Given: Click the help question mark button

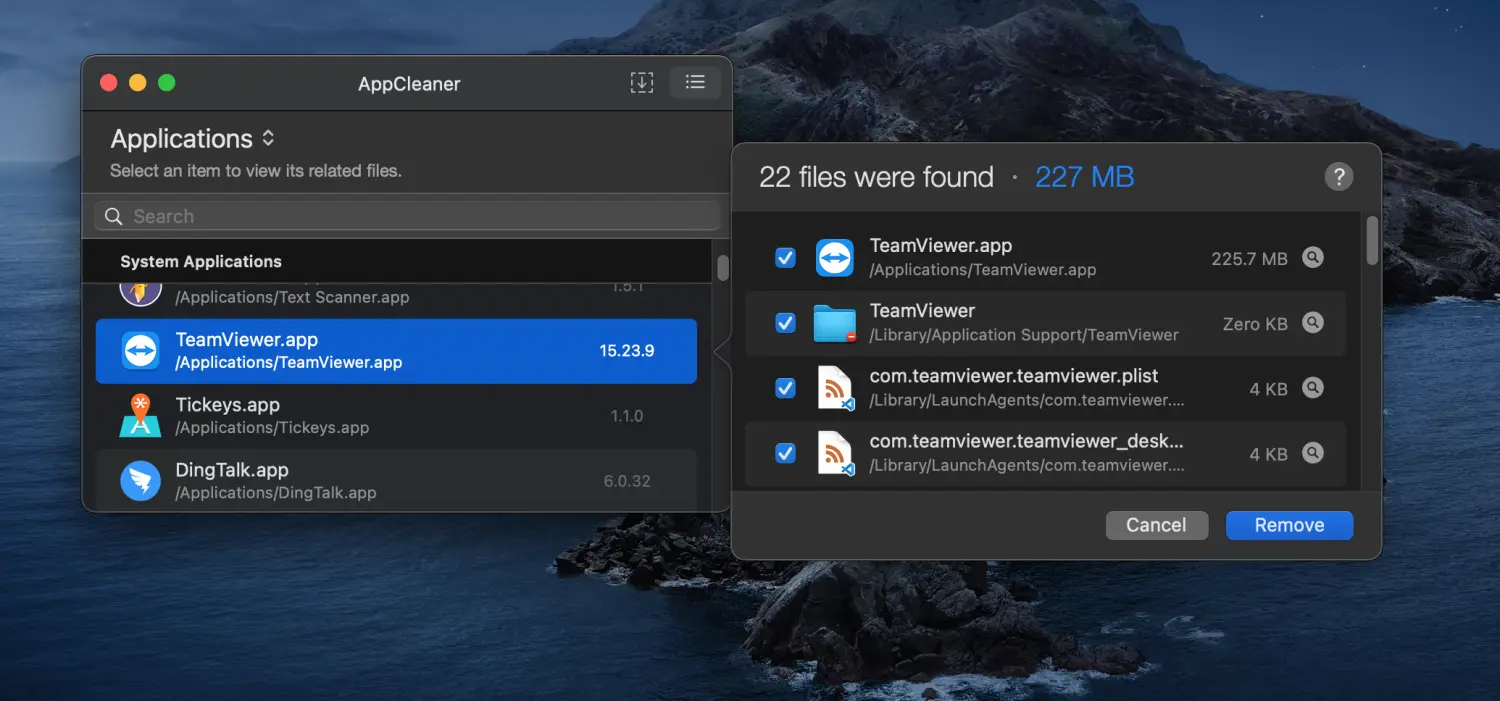Looking at the screenshot, I should [1338, 177].
